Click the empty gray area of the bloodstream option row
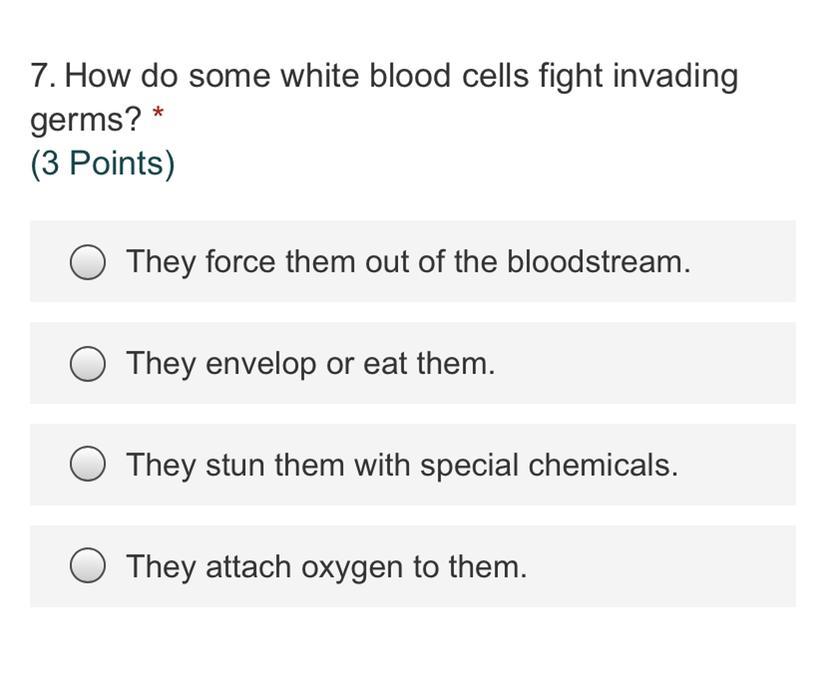 pyautogui.click(x=743, y=262)
